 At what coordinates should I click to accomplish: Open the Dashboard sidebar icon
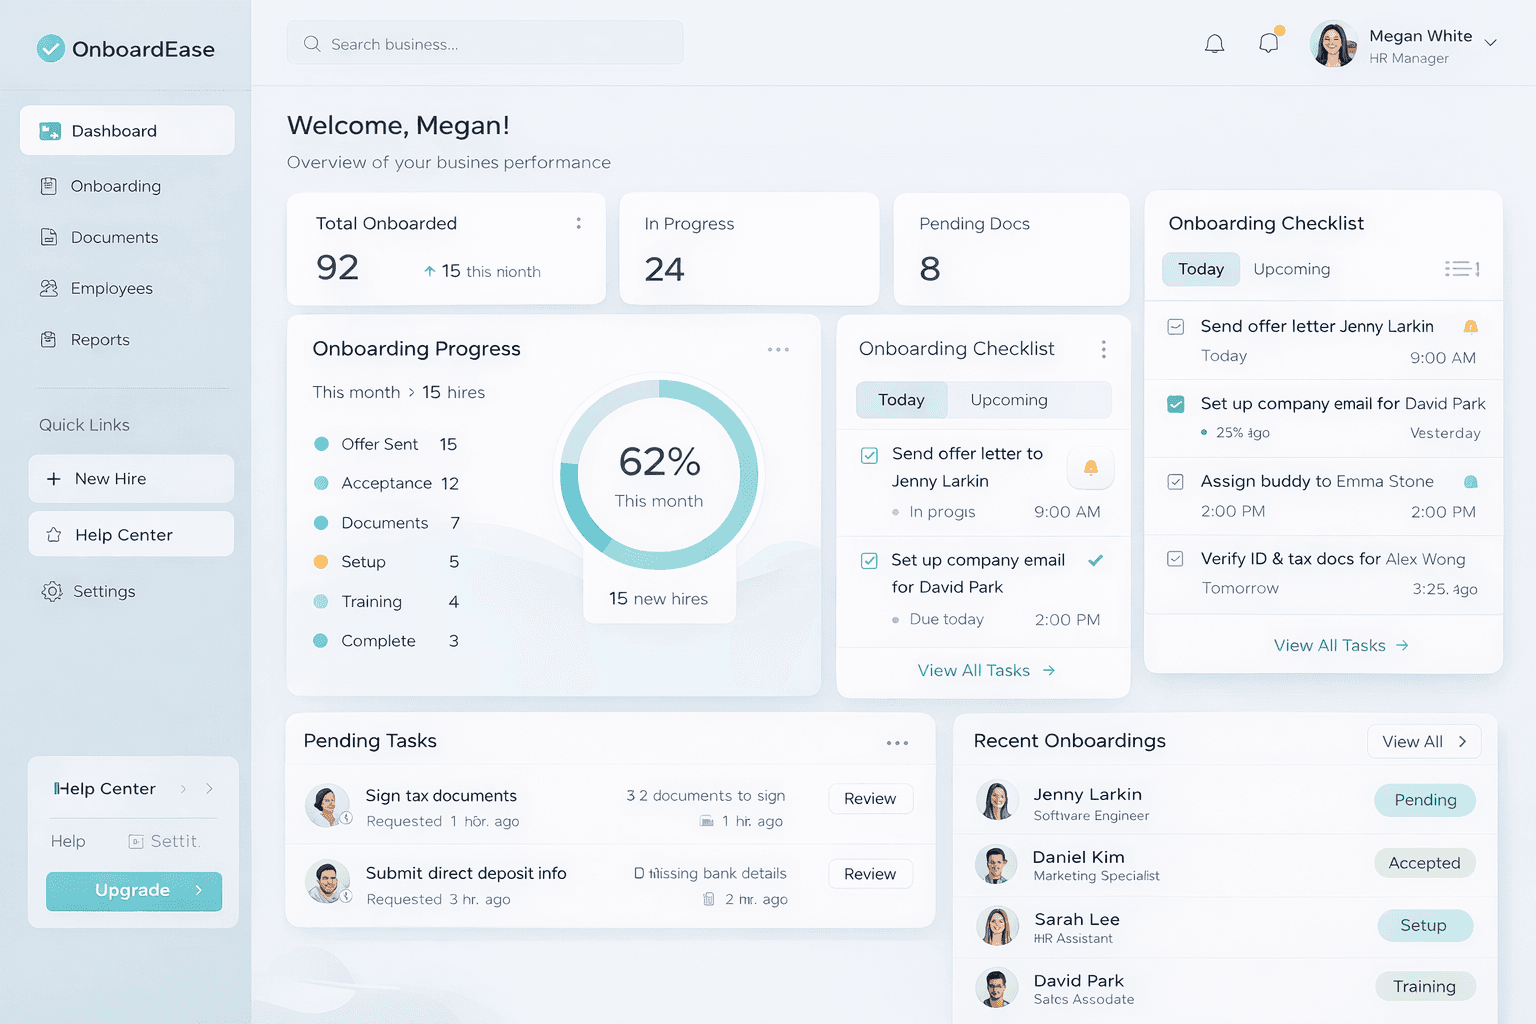50,130
